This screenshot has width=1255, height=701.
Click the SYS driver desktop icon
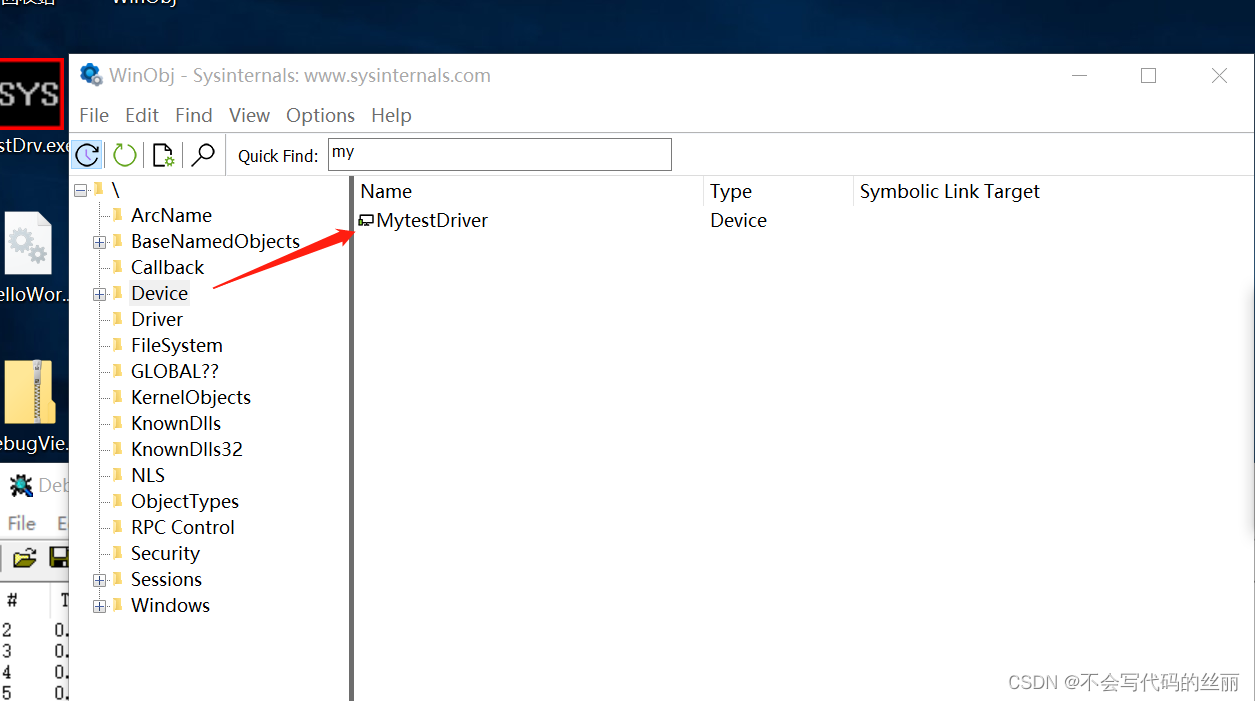pos(30,94)
